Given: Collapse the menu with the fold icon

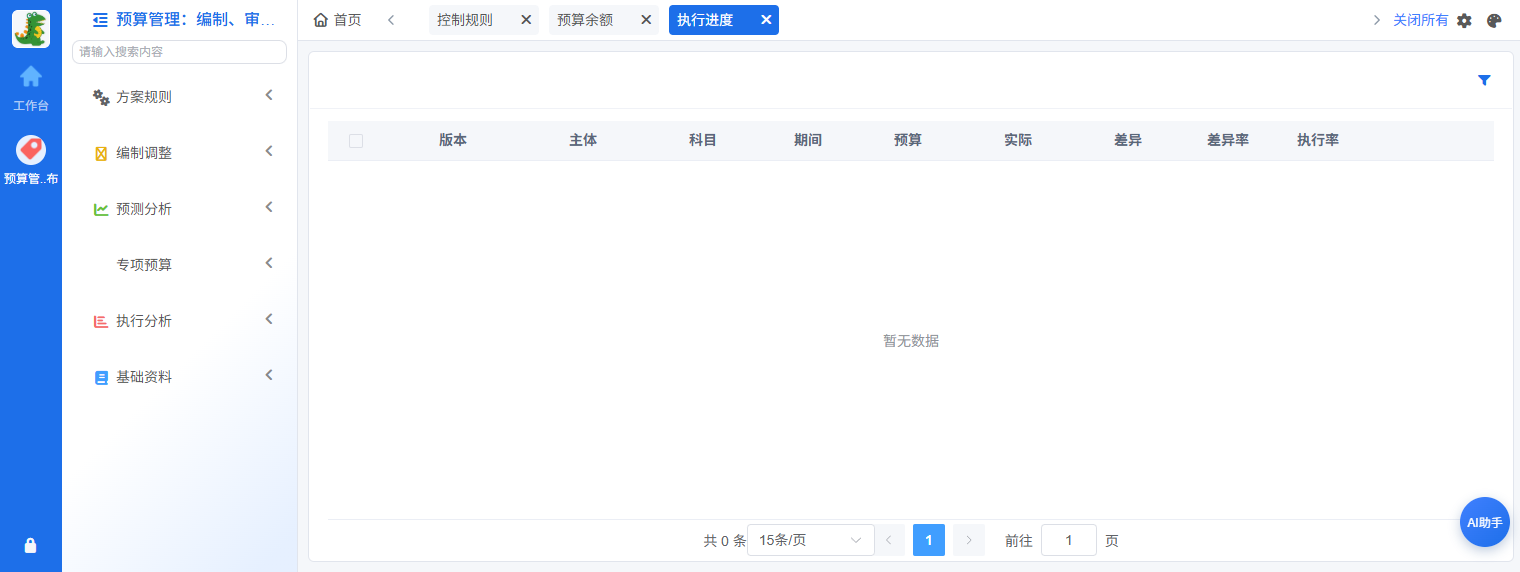Looking at the screenshot, I should pyautogui.click(x=100, y=19).
